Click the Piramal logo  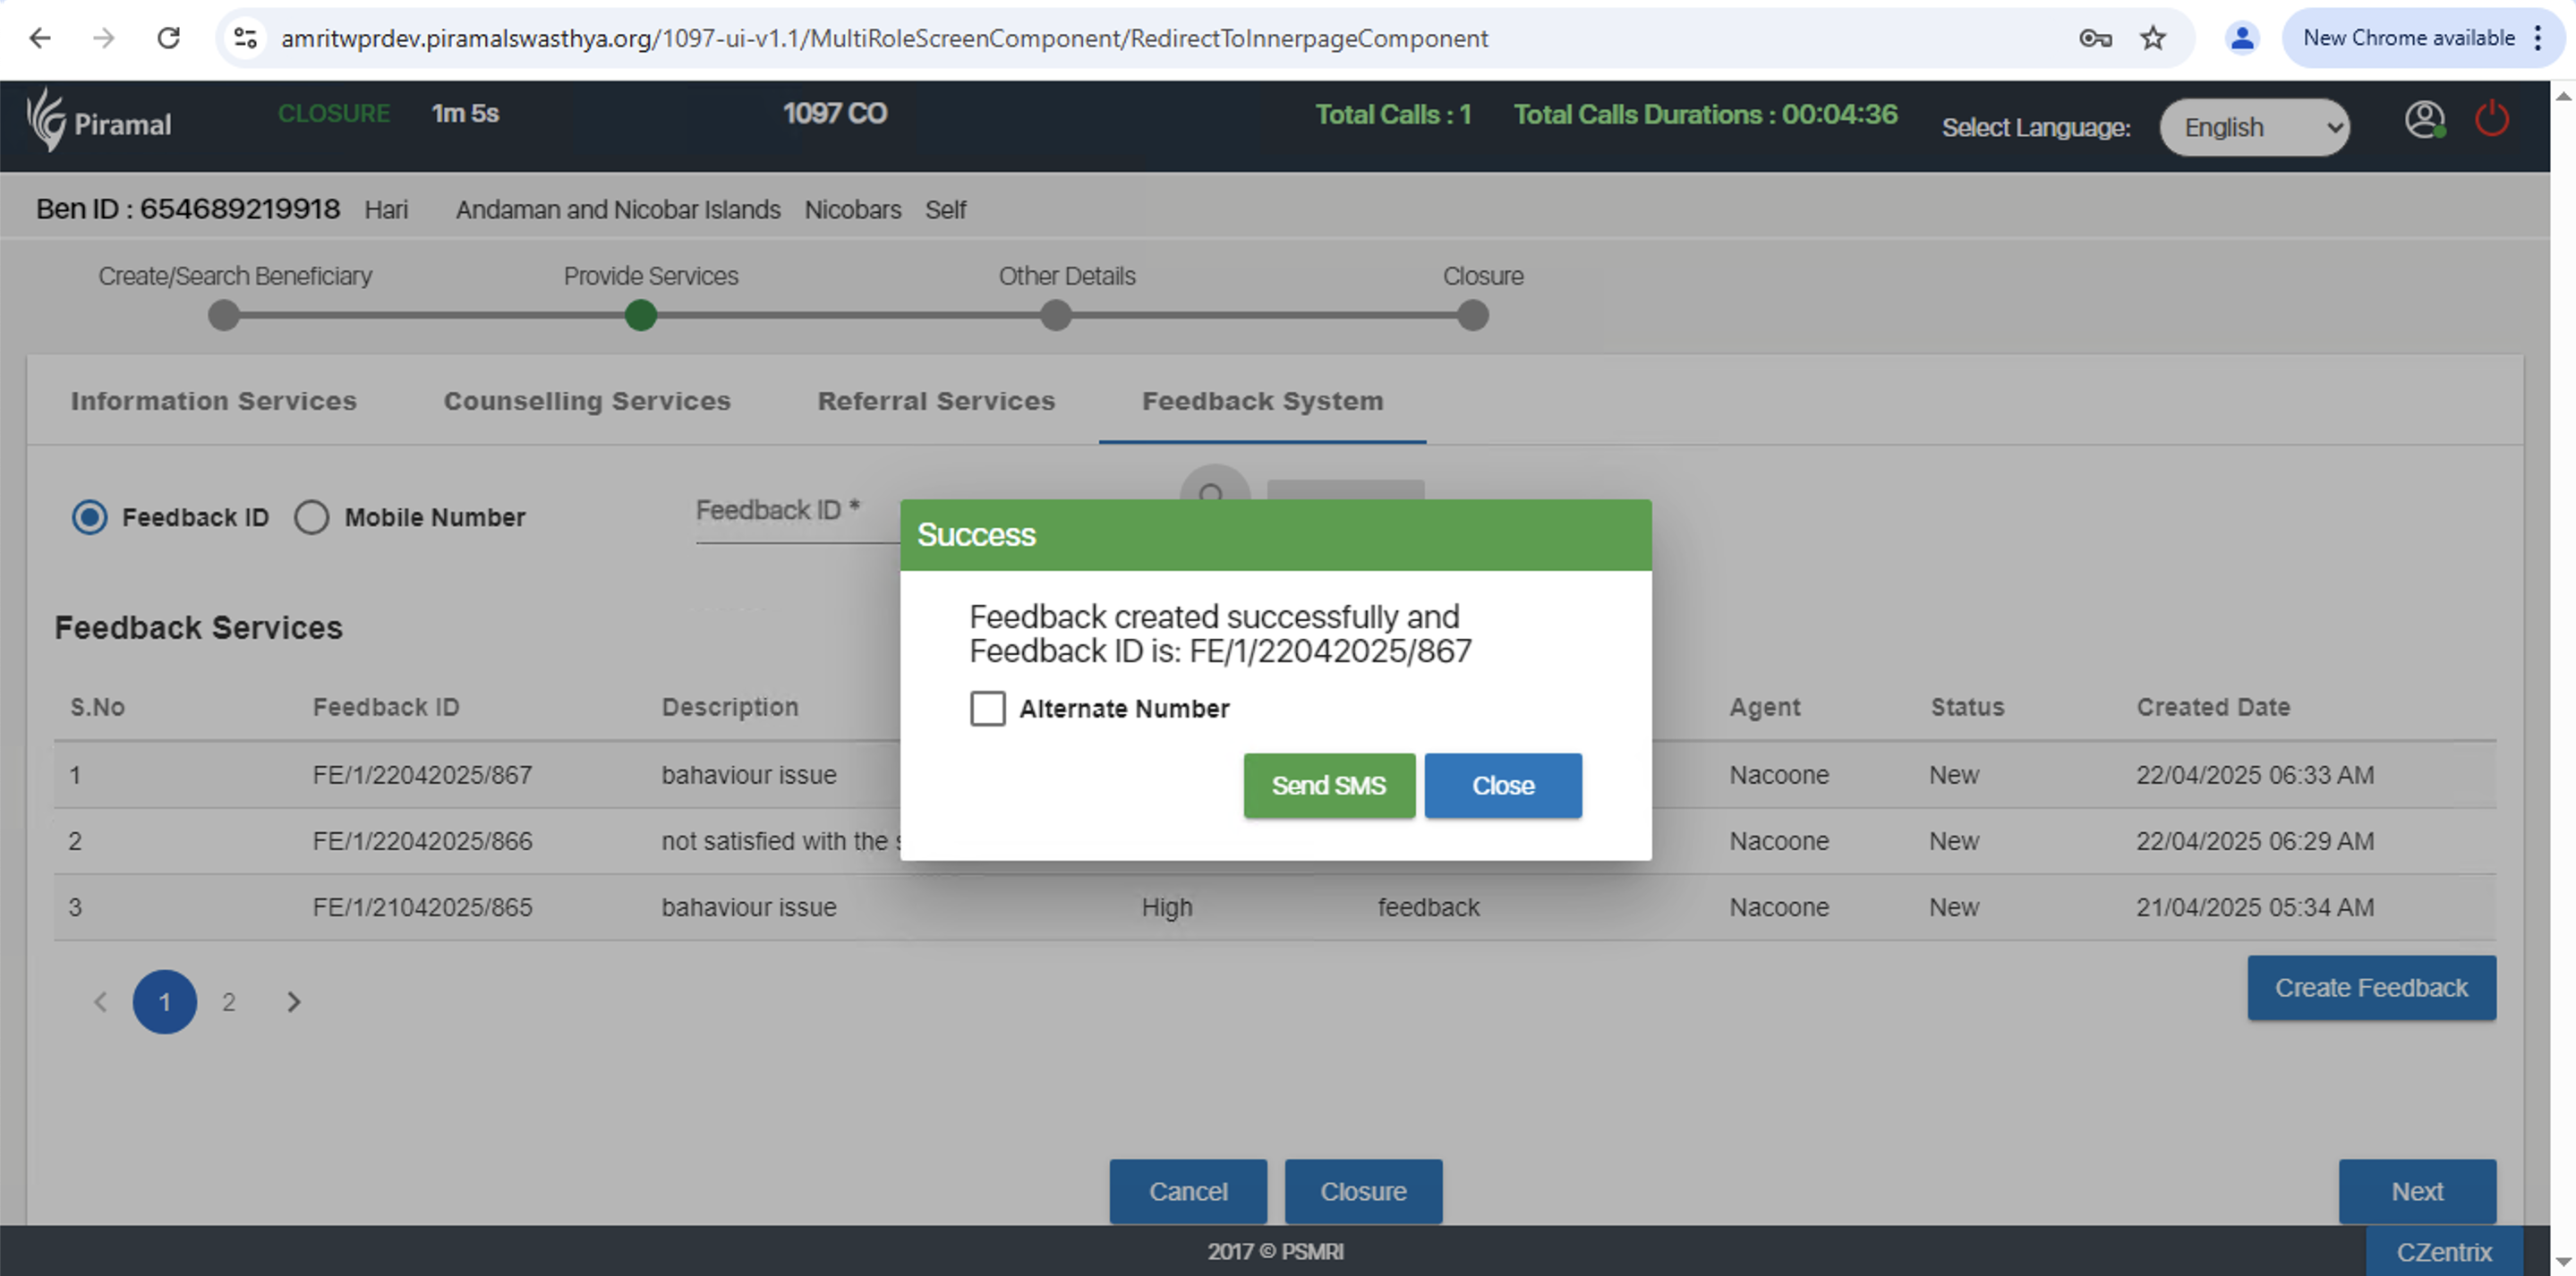click(x=98, y=121)
